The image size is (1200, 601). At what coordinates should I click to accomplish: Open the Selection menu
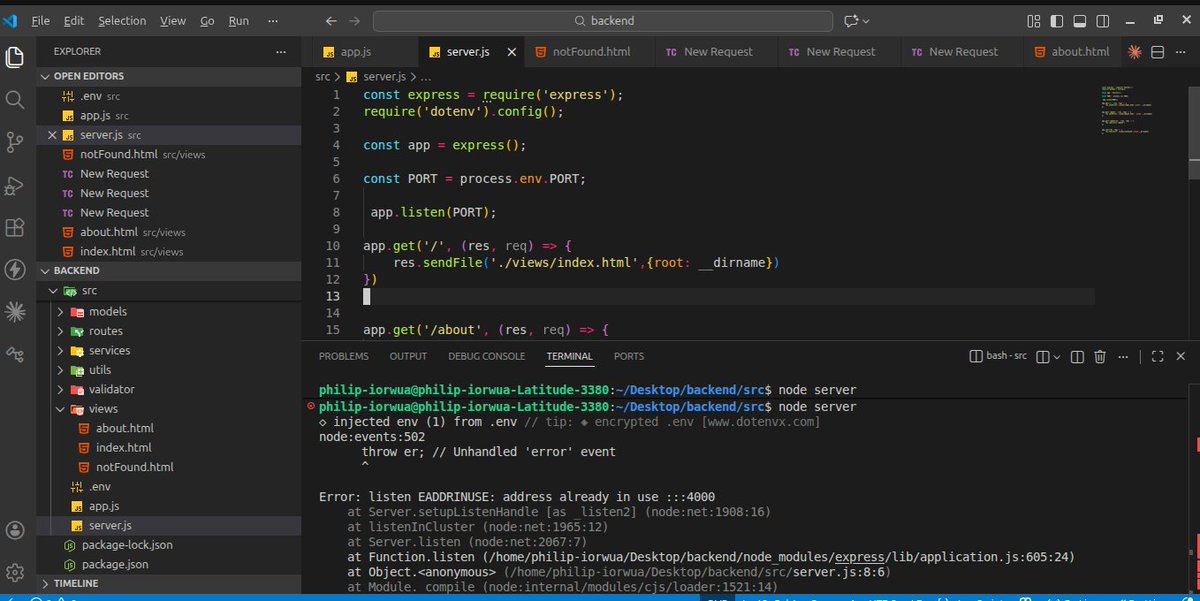click(121, 20)
